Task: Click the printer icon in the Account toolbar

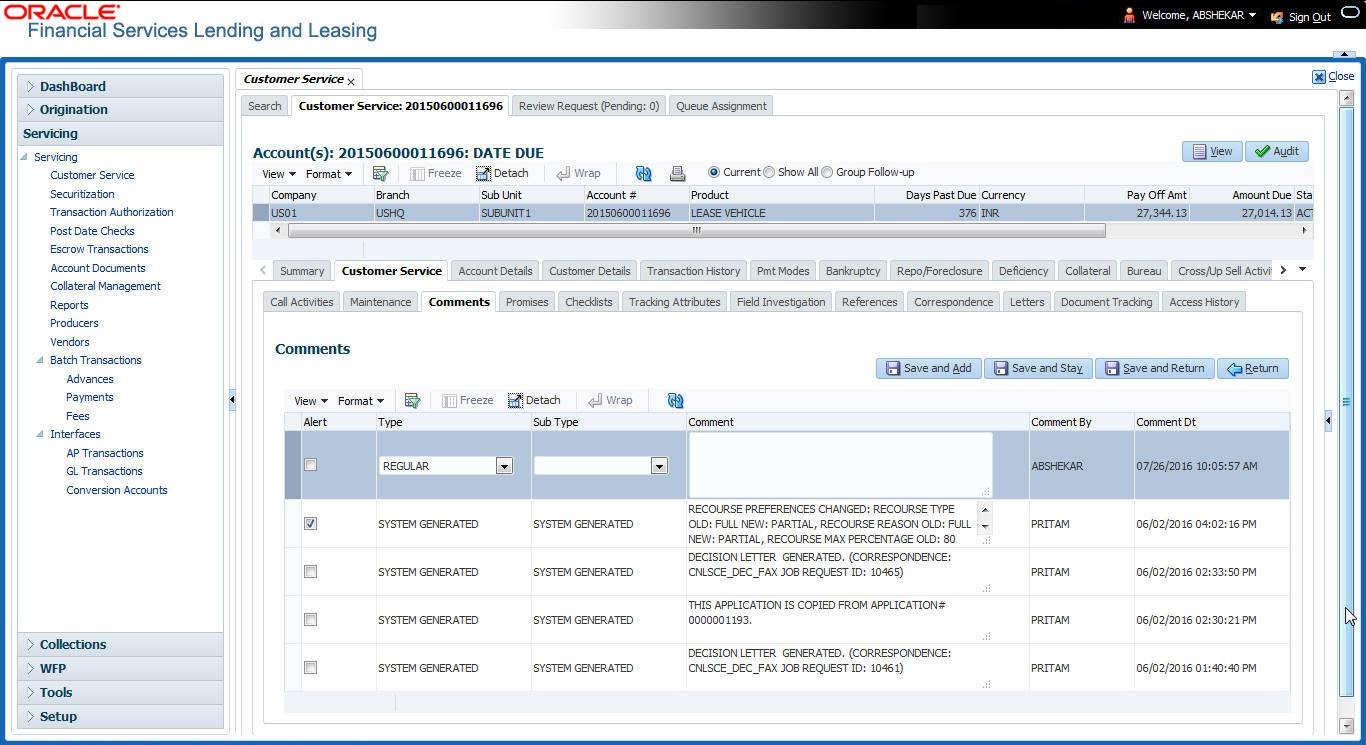Action: [677, 173]
